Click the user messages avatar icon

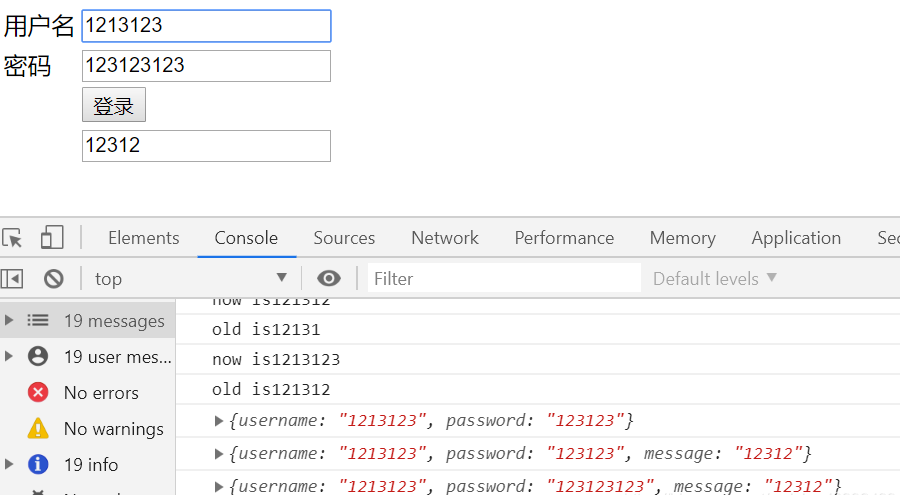(x=38, y=356)
